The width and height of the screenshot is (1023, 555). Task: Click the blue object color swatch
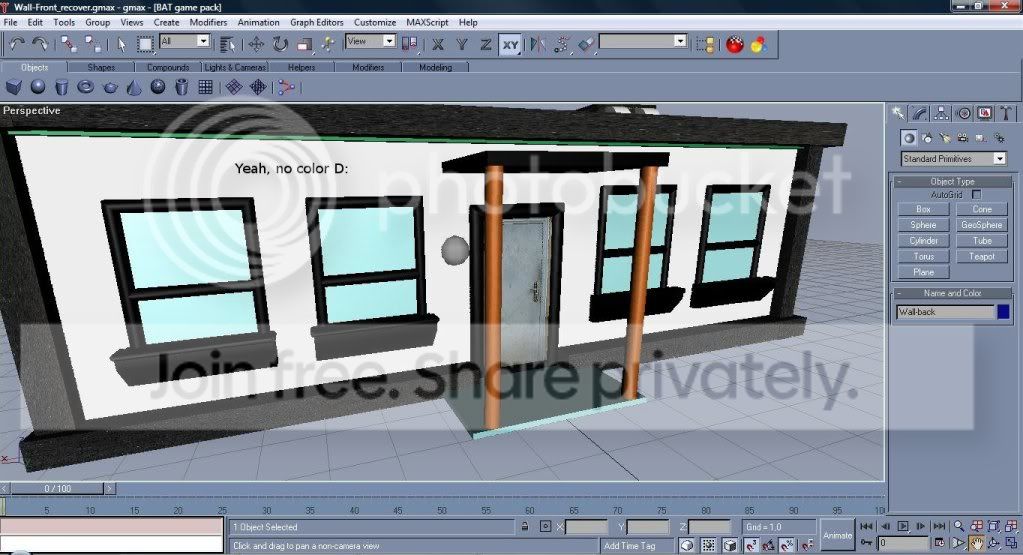click(1003, 312)
